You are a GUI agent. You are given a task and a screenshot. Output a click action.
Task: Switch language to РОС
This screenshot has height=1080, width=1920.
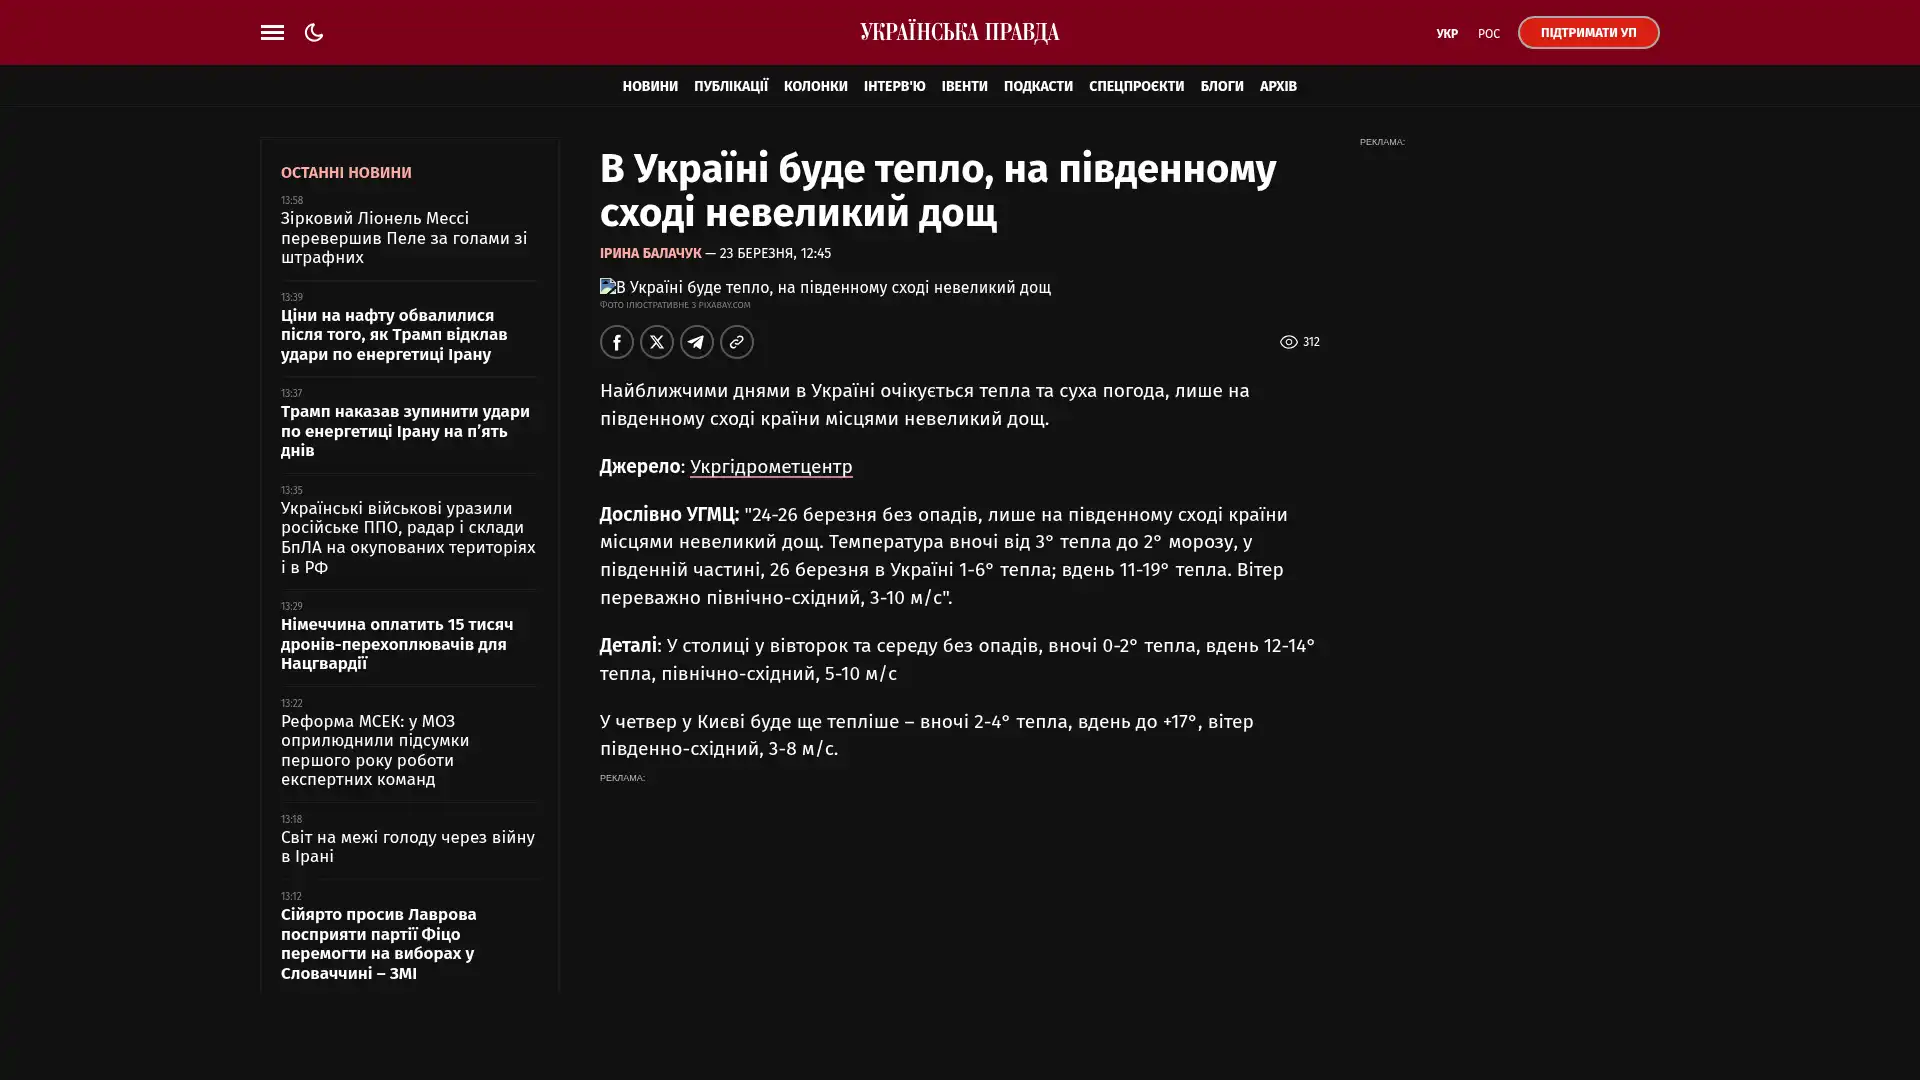click(x=1488, y=33)
